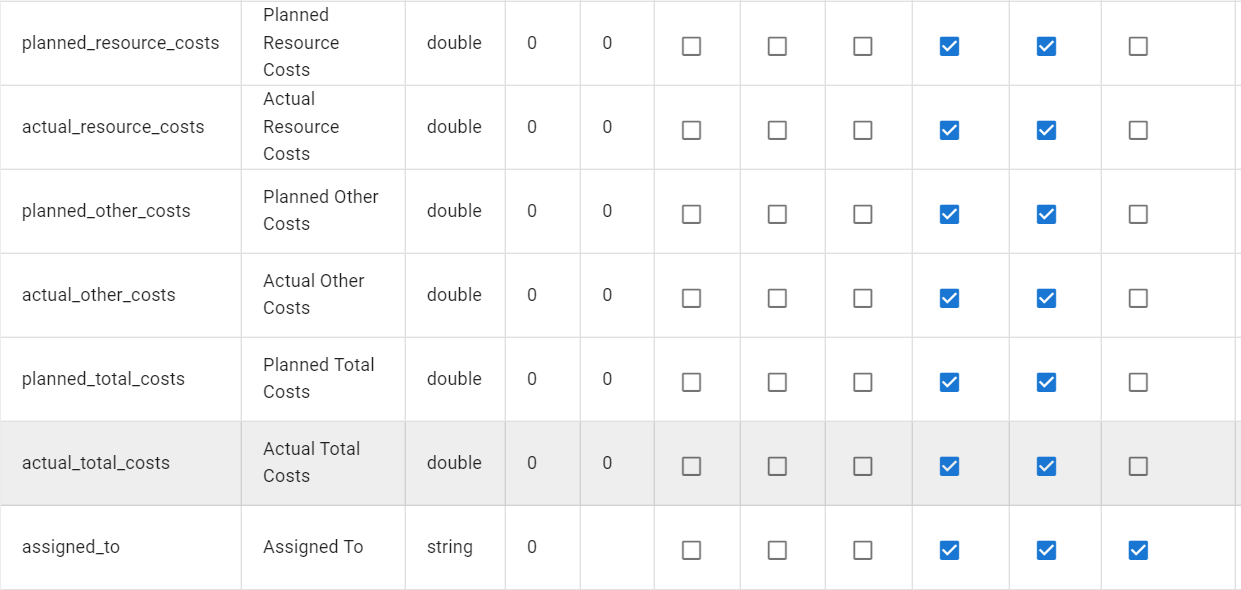Tick first checkbox in planned_resource_costs row
This screenshot has width=1241, height=590.
[x=691, y=46]
